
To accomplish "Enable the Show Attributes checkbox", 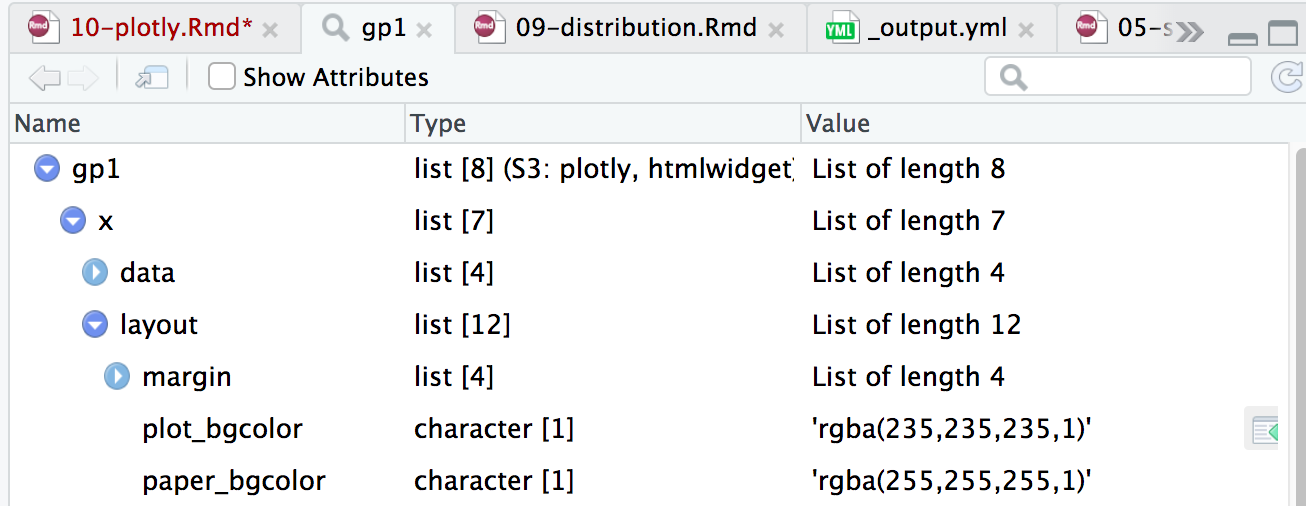I will tap(222, 77).
